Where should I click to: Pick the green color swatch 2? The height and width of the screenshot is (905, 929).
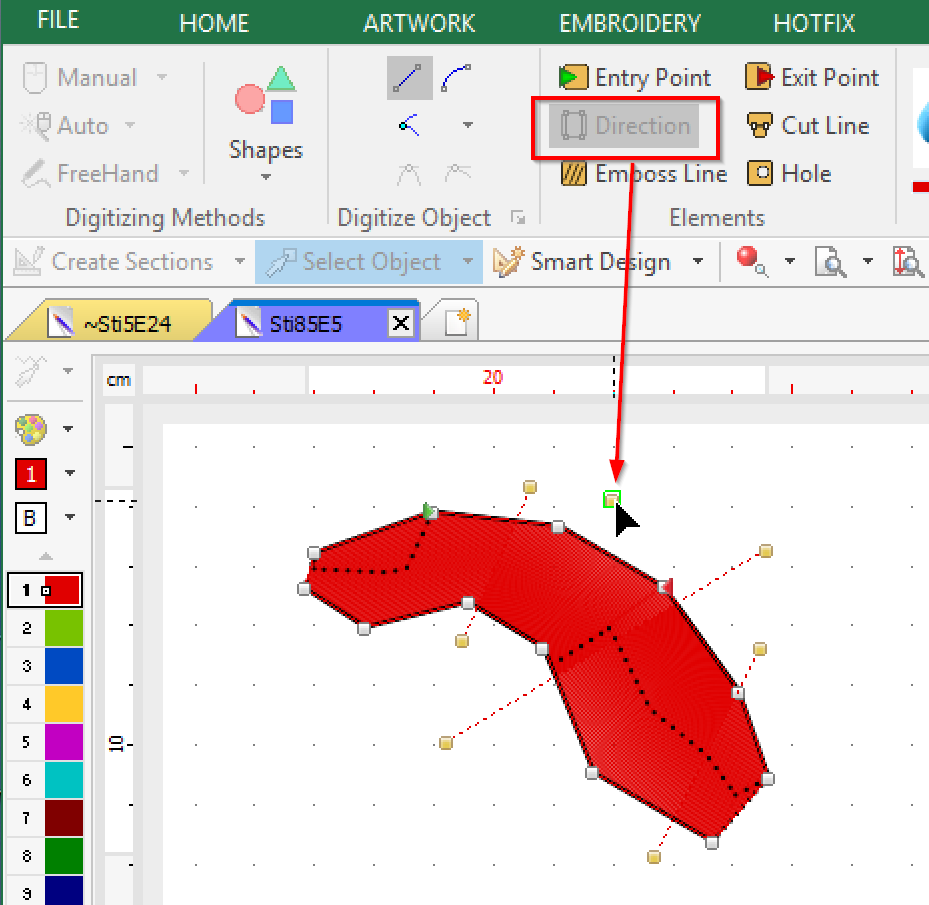(62, 628)
